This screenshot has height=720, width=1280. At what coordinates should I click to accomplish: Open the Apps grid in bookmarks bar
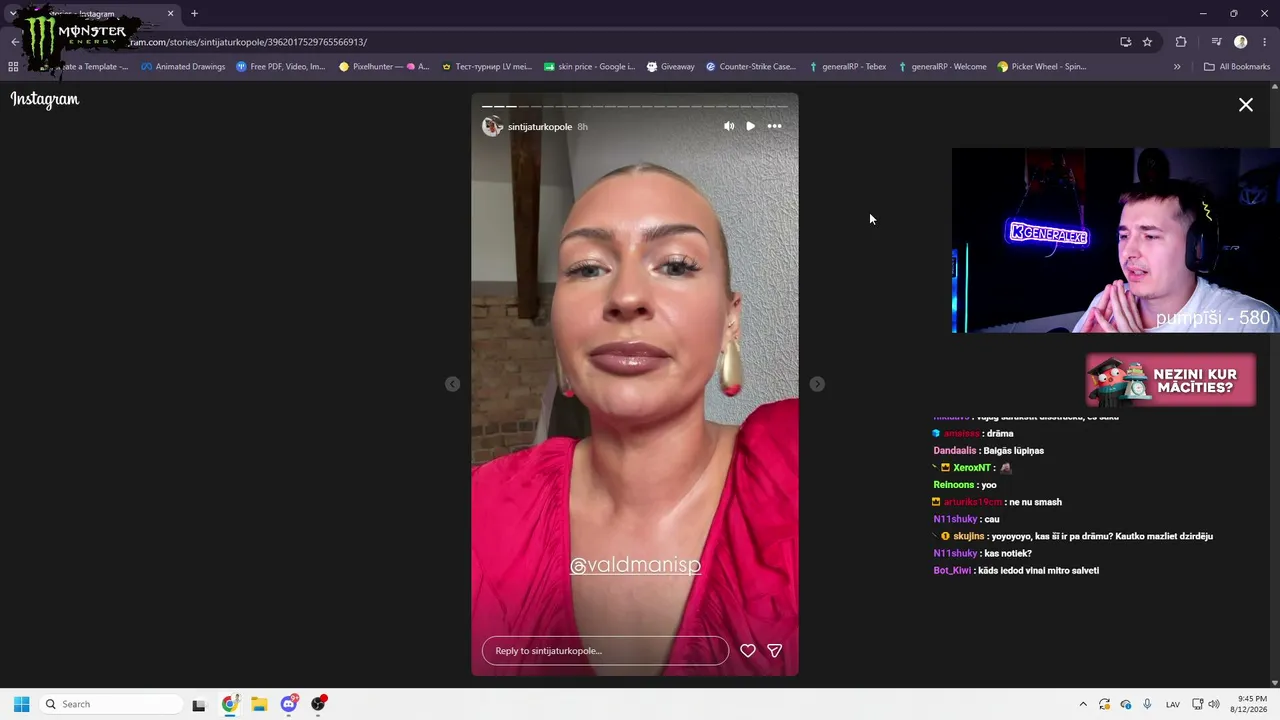pyautogui.click(x=13, y=67)
